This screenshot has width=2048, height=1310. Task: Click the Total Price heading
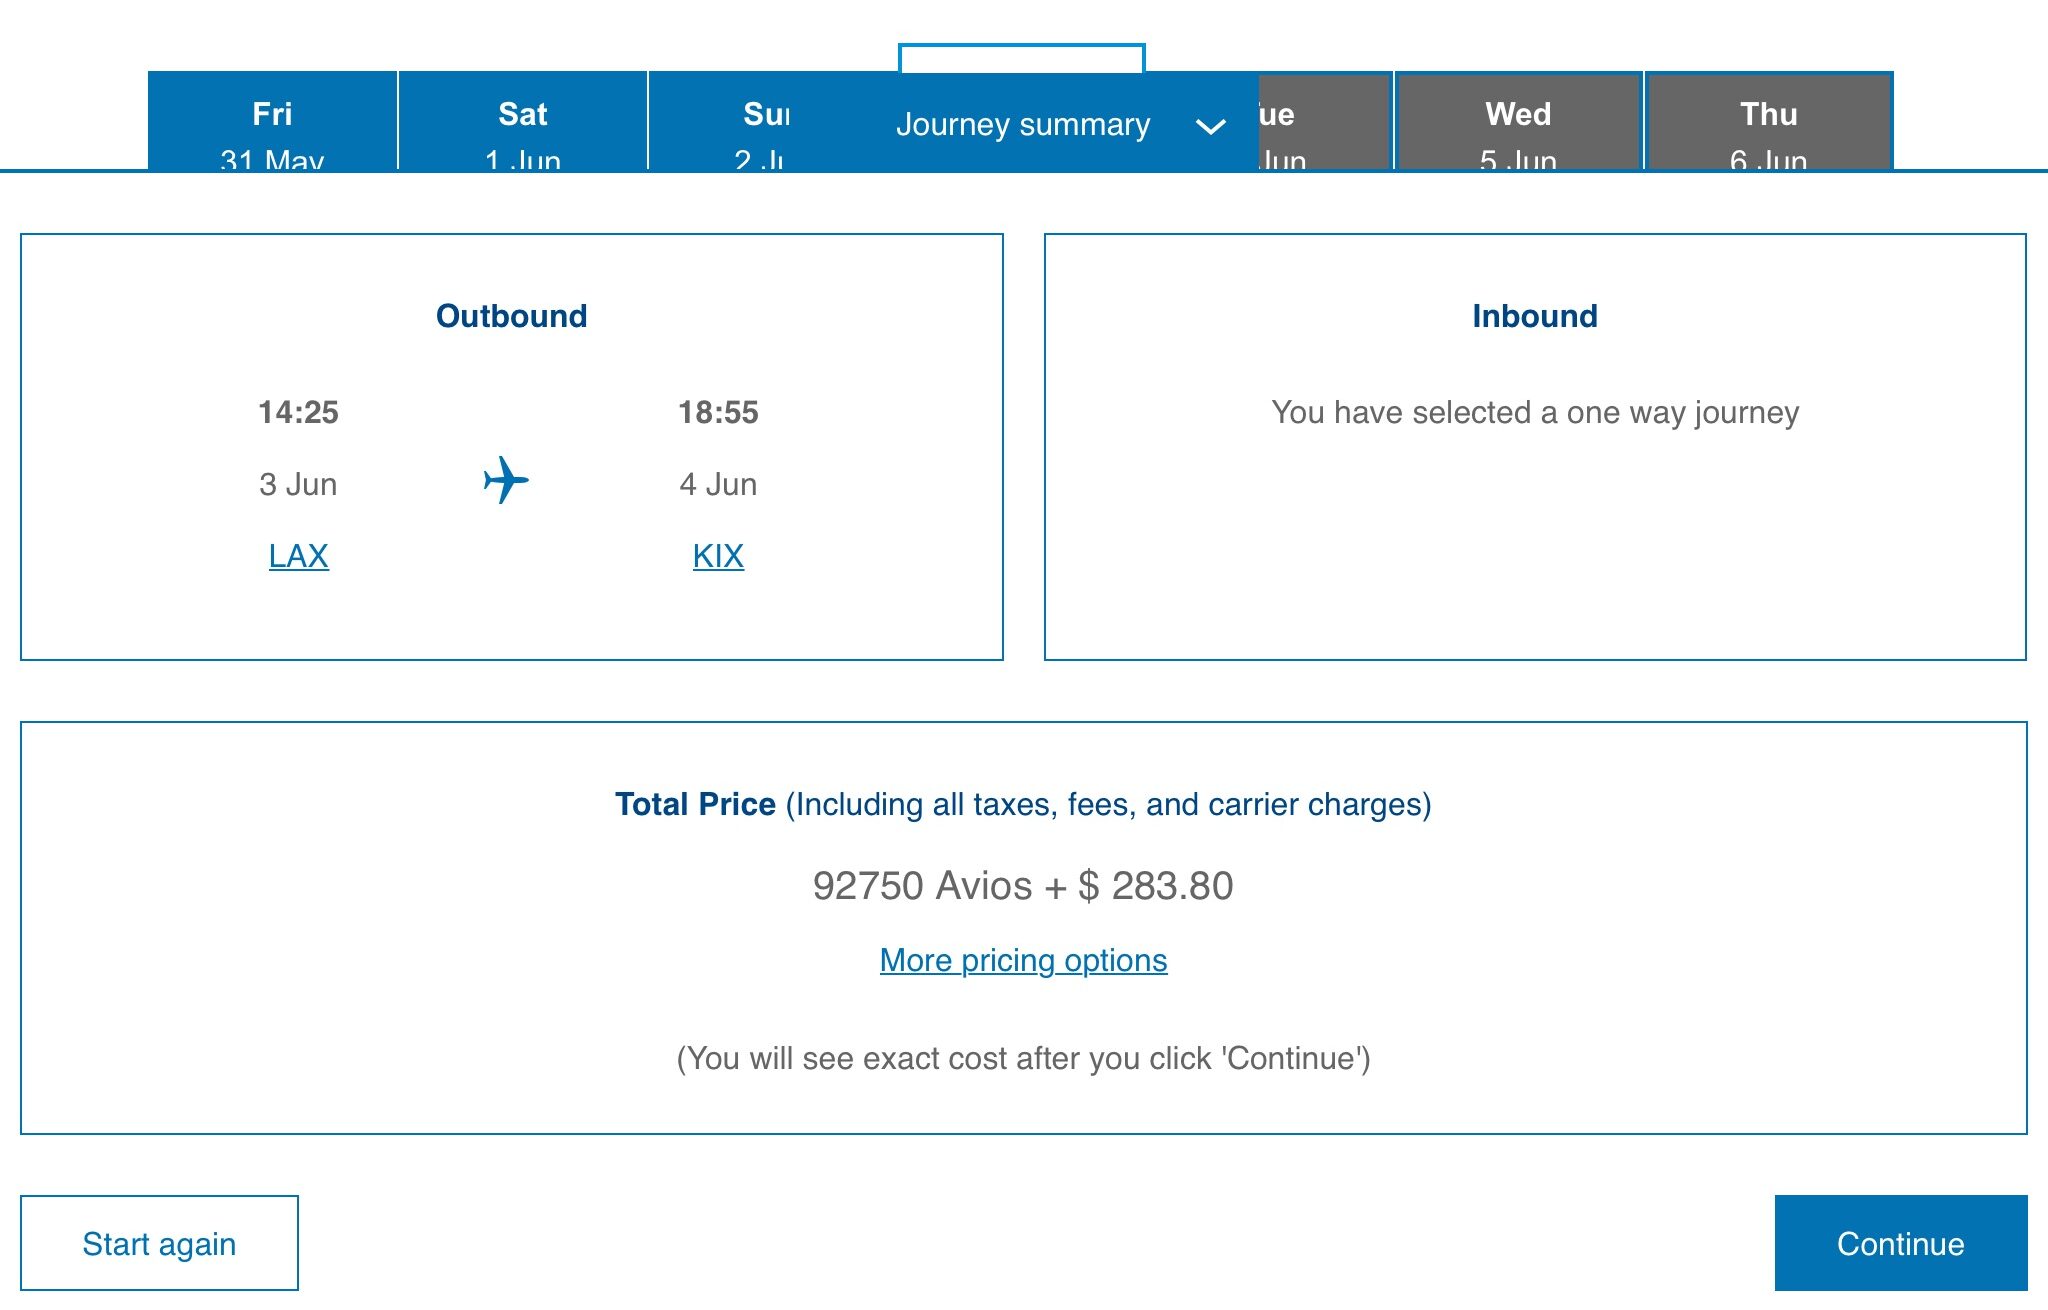[1023, 804]
